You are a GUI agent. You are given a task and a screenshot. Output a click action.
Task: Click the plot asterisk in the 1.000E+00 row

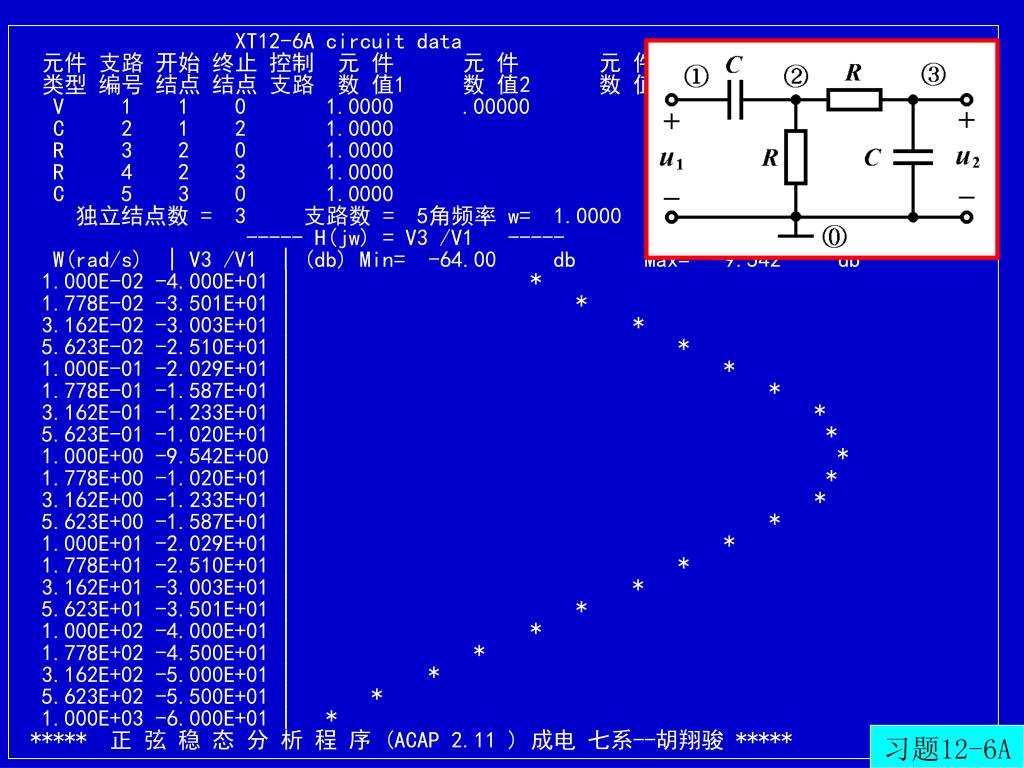pyautogui.click(x=842, y=455)
